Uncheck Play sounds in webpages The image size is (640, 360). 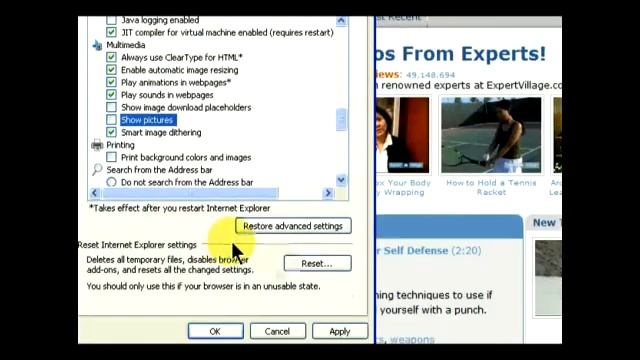pos(111,95)
